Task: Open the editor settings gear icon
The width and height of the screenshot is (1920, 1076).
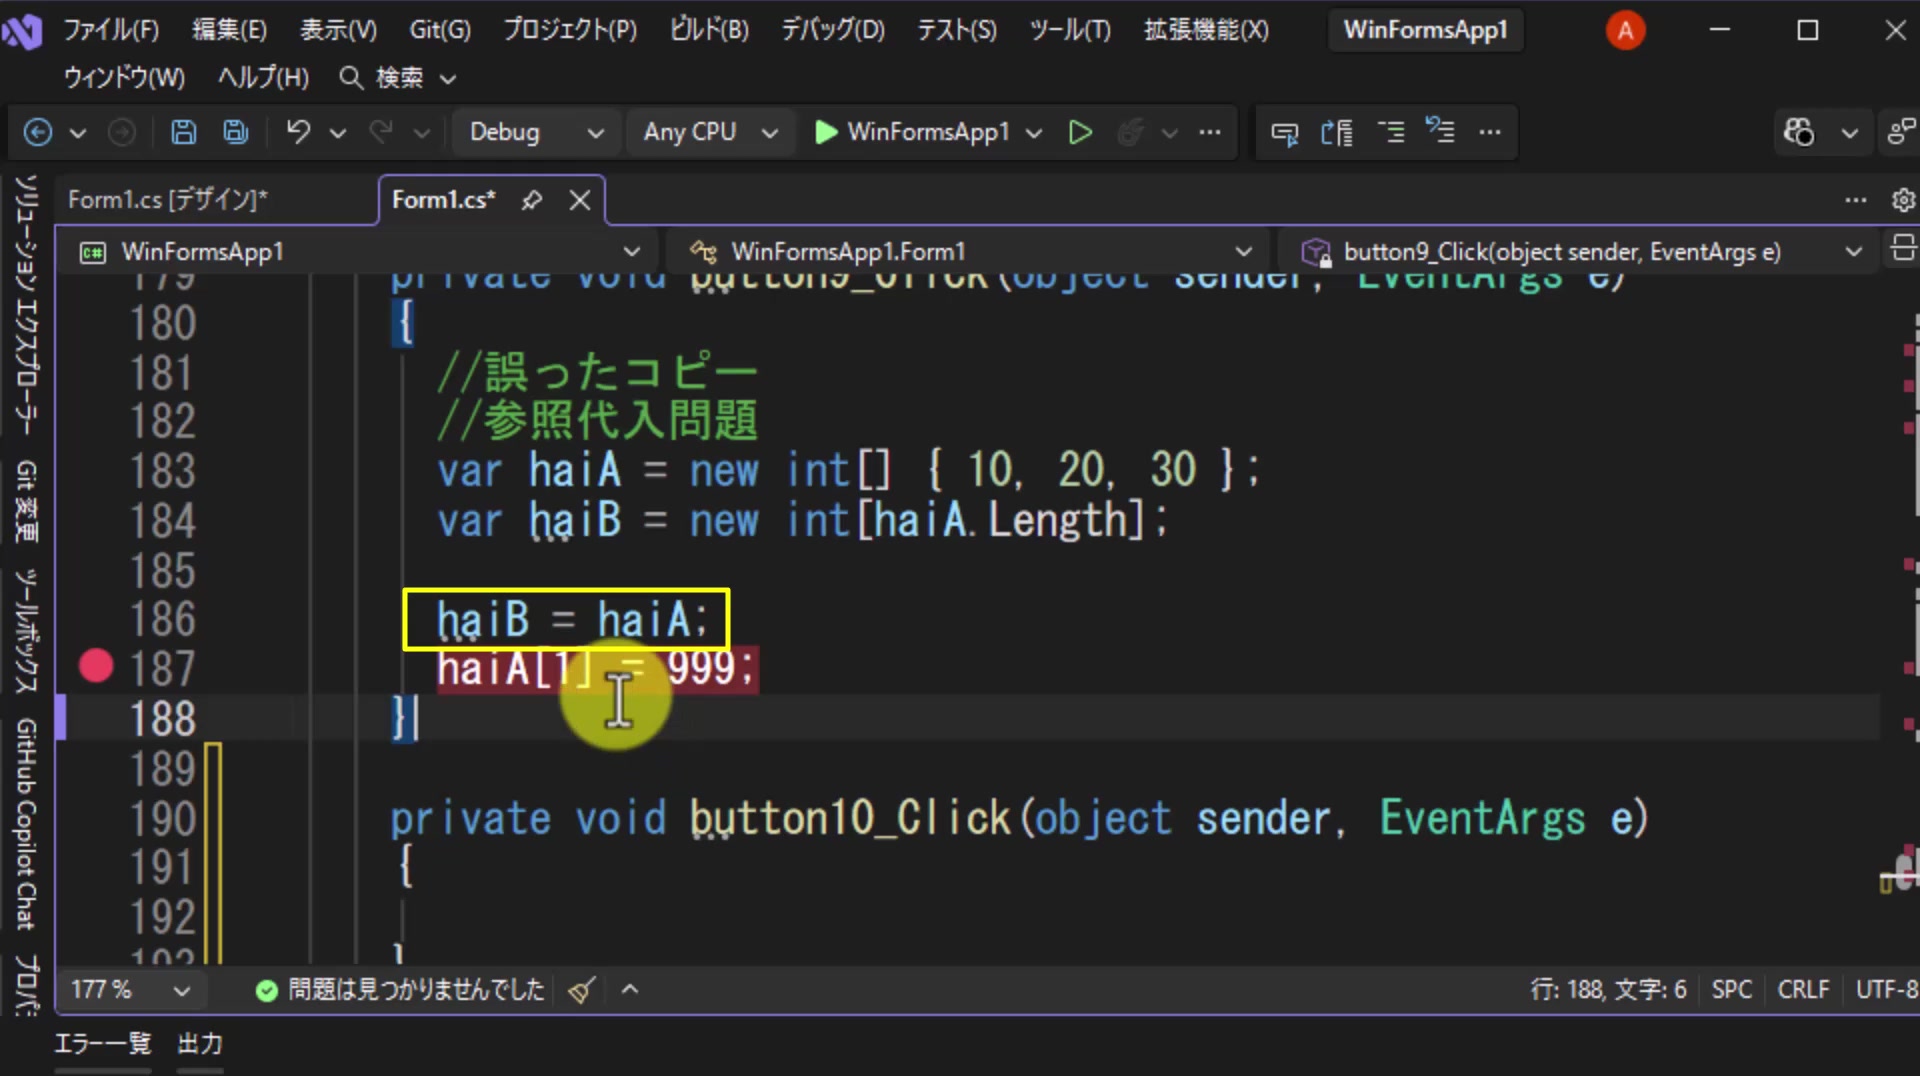Action: click(x=1903, y=200)
